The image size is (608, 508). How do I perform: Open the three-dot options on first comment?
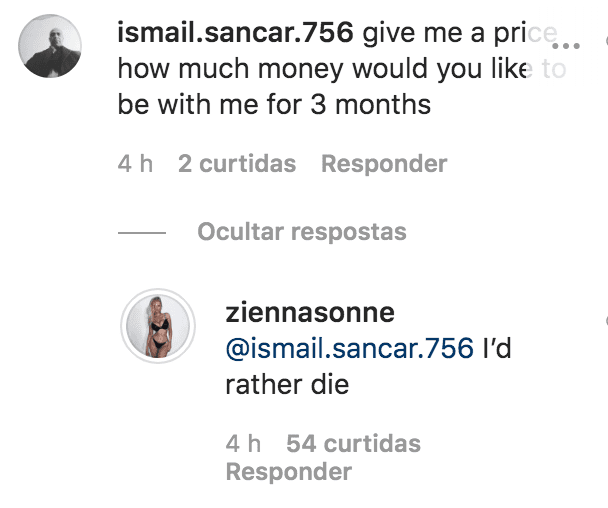(566, 46)
